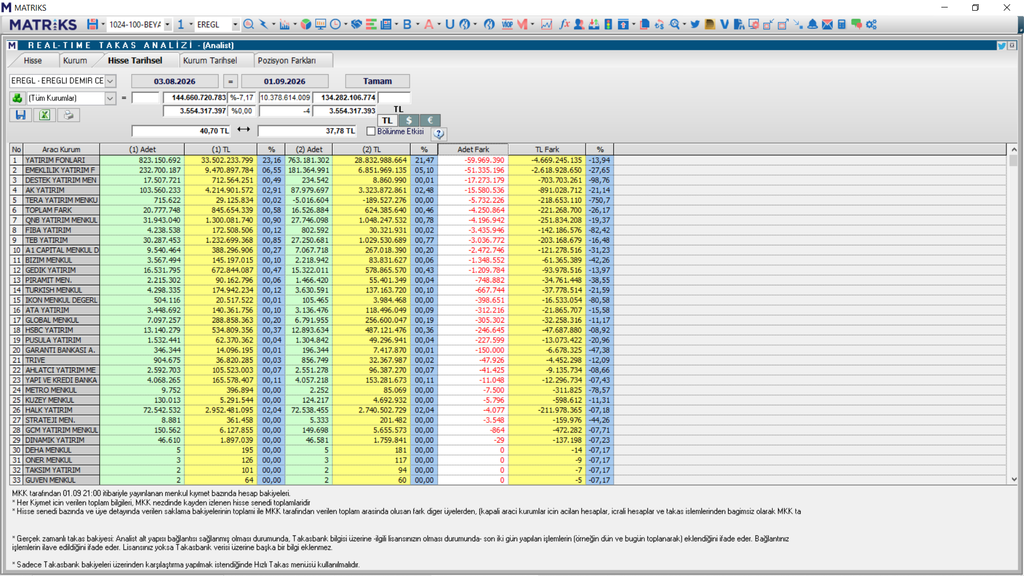
Task: Click the Twitter icon in Takas Analizi title bar
Action: pos(1001,46)
